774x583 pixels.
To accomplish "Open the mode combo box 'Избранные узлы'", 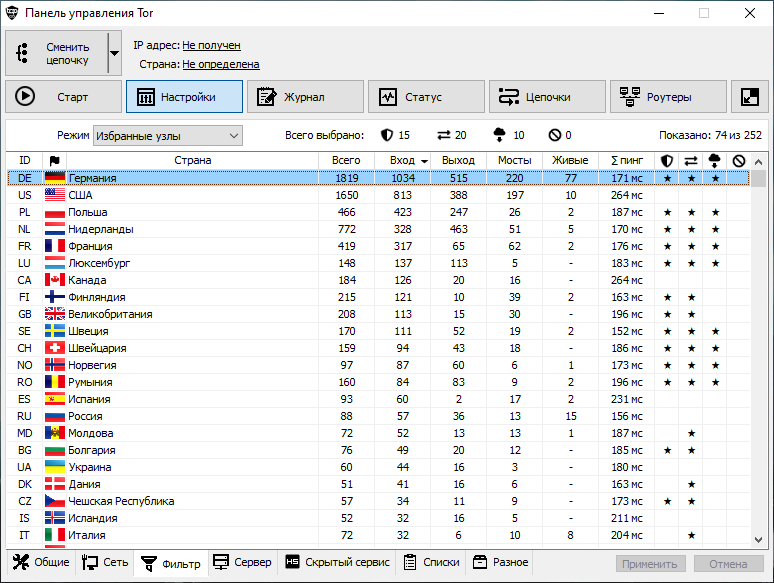I will click(168, 136).
